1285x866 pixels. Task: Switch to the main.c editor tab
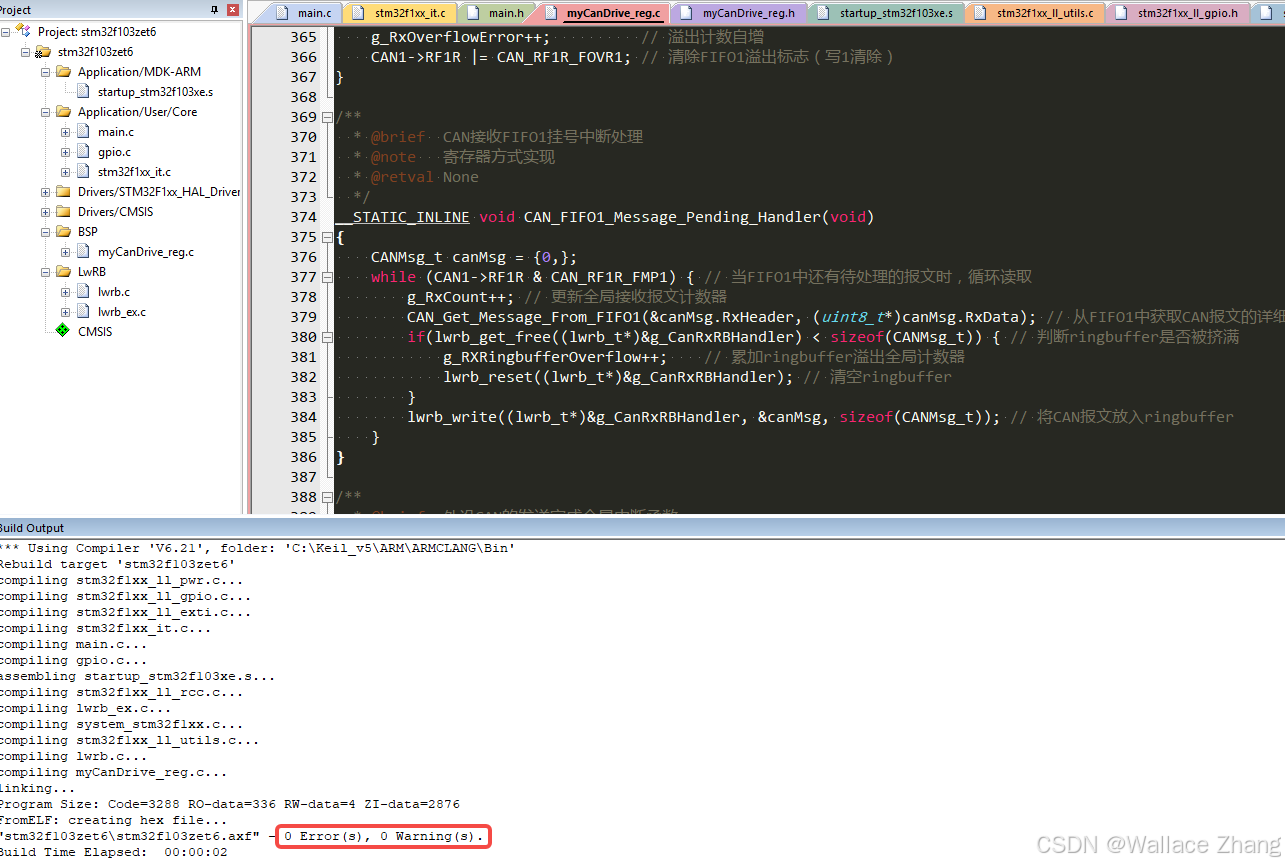306,13
